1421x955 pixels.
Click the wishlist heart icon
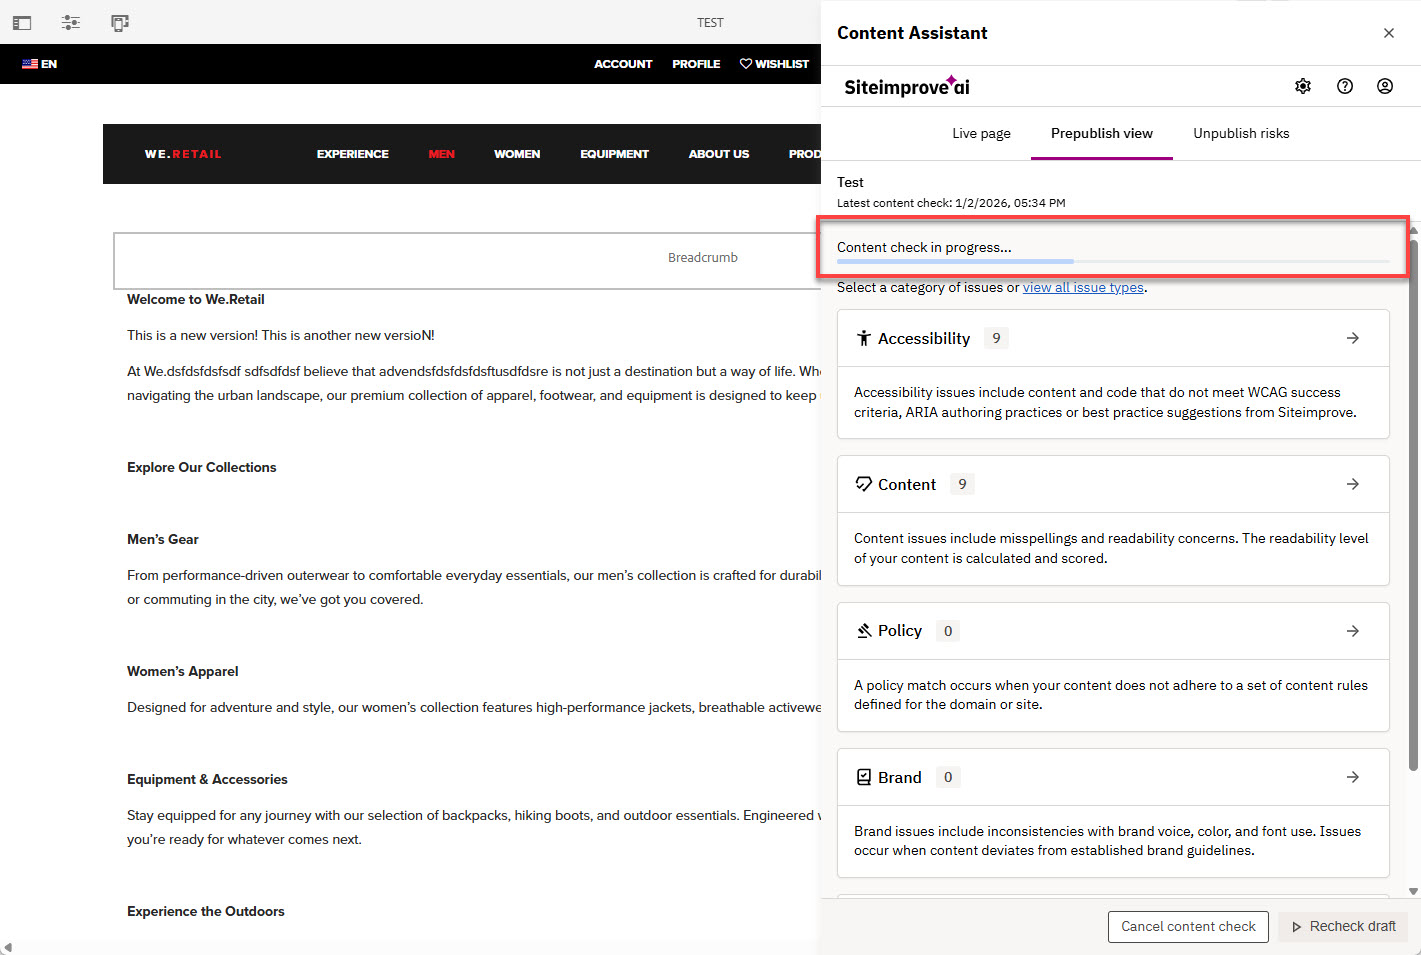click(746, 64)
